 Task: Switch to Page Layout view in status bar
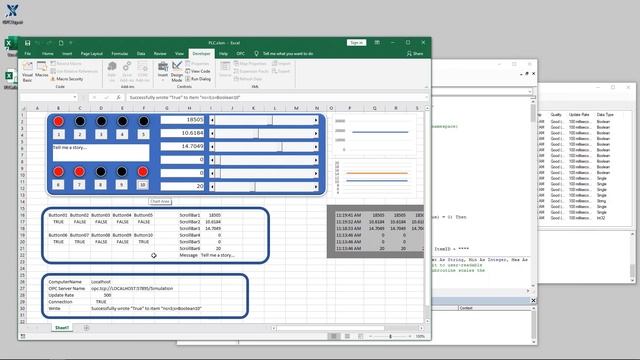(x=347, y=336)
